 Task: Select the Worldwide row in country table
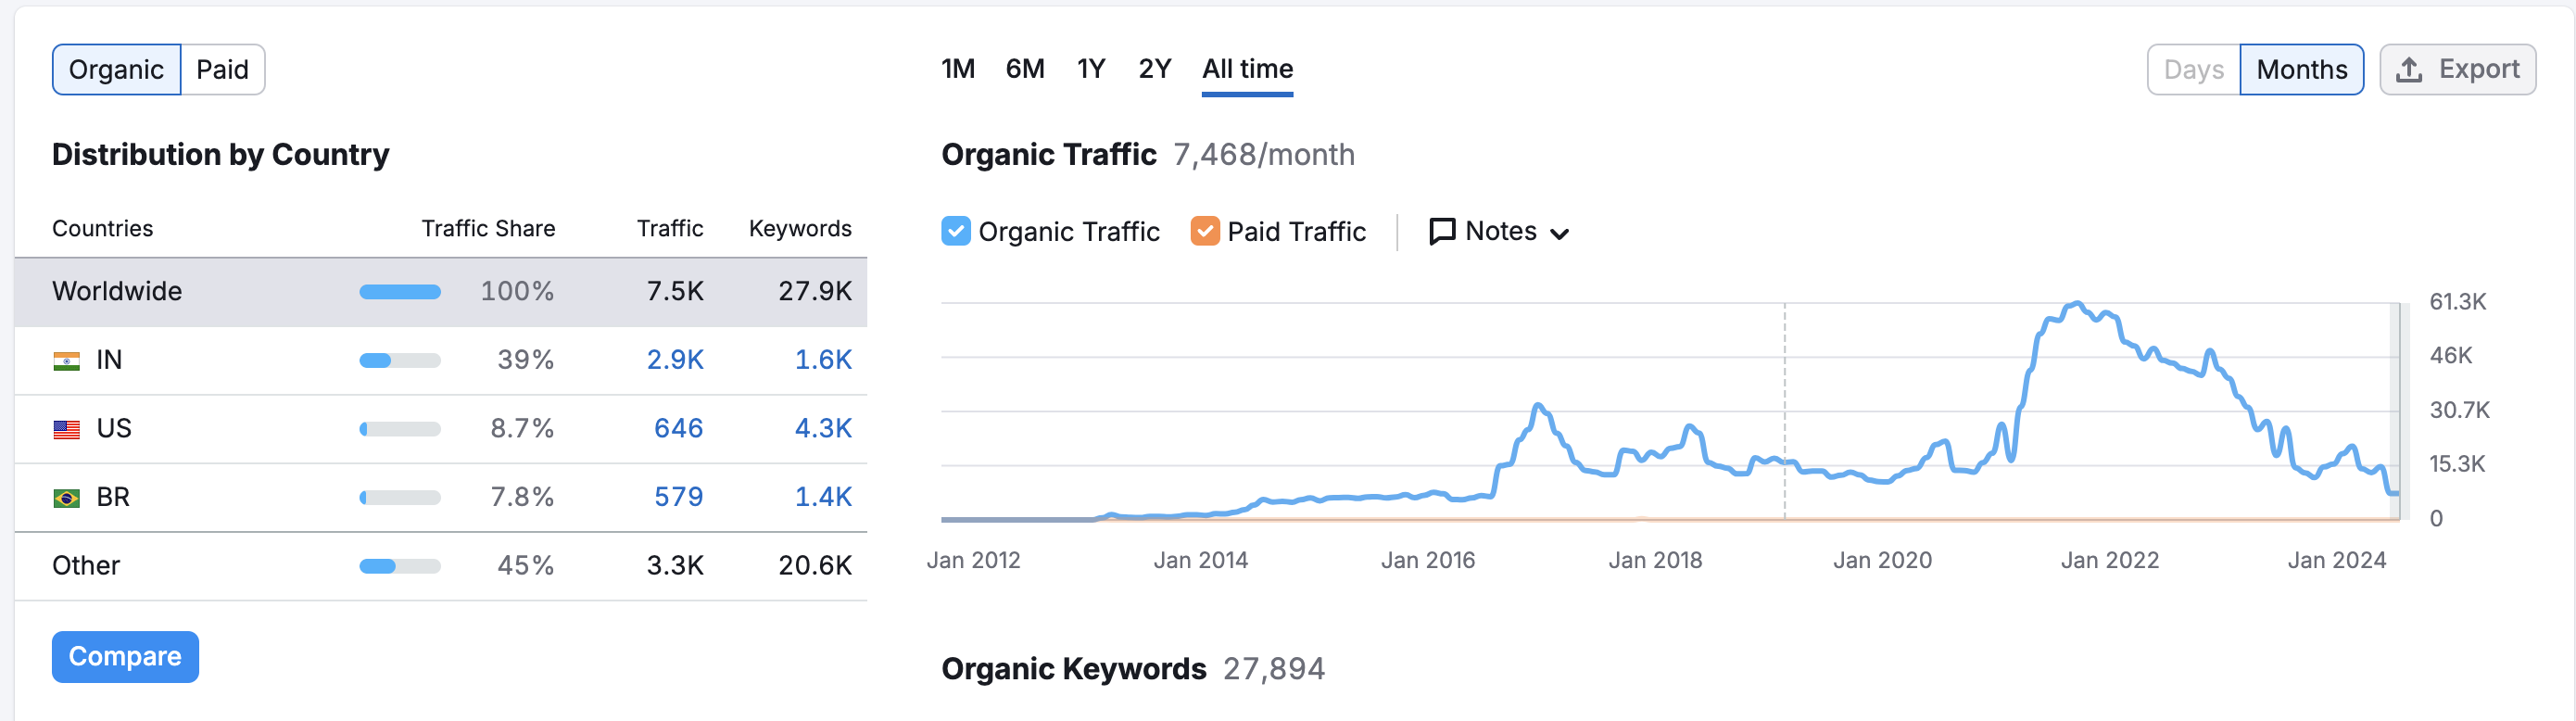pos(117,292)
